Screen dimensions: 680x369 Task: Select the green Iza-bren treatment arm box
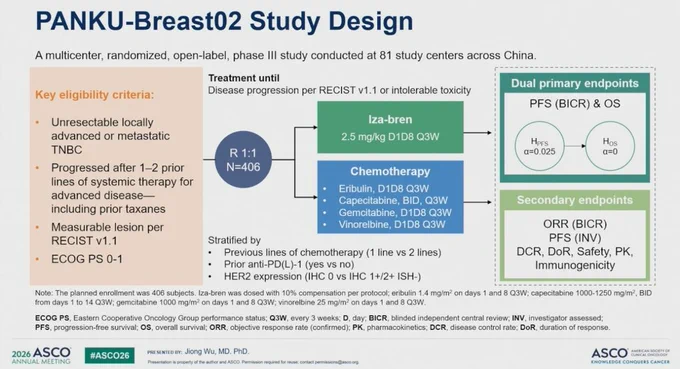click(390, 127)
